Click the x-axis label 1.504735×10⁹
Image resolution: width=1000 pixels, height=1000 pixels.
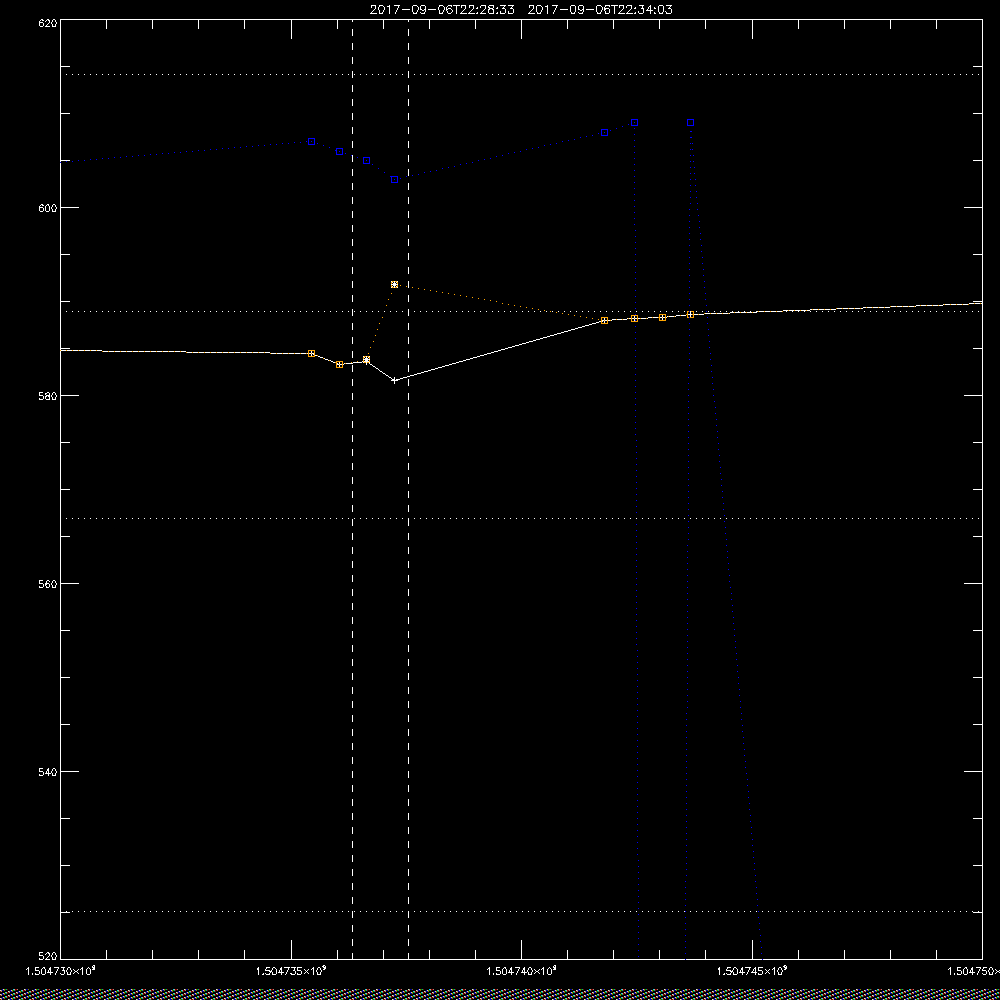[291, 971]
